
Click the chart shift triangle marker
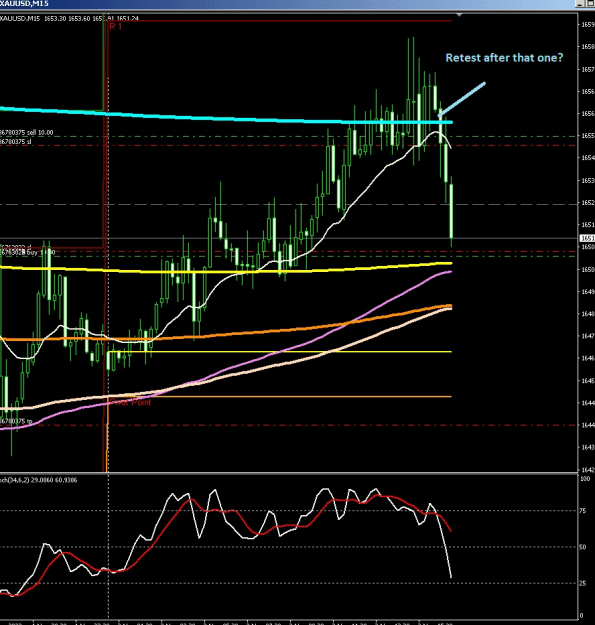459,15
